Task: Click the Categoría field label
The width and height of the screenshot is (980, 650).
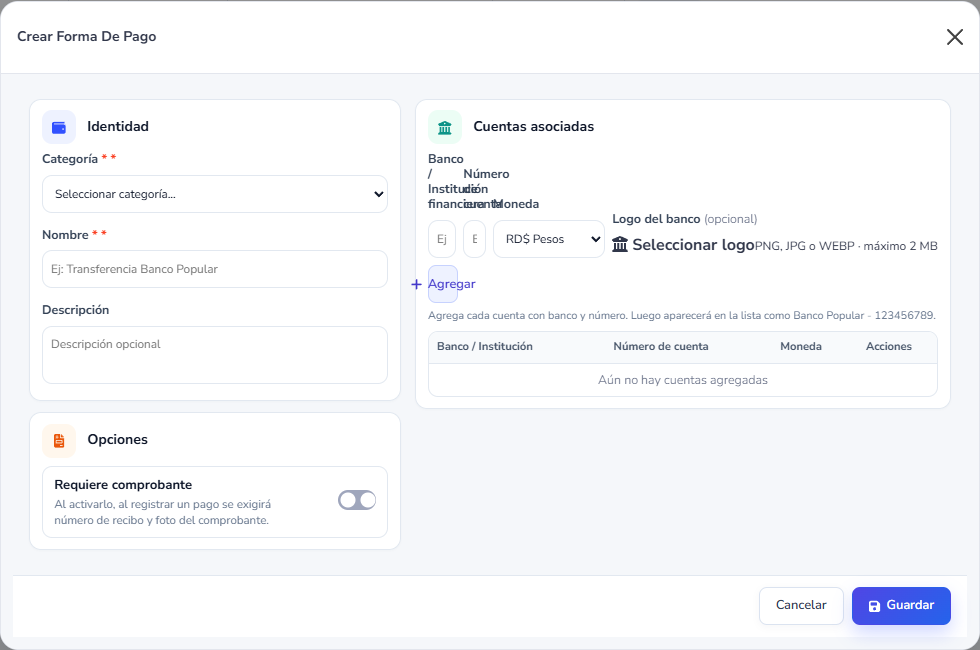Action: click(x=70, y=159)
